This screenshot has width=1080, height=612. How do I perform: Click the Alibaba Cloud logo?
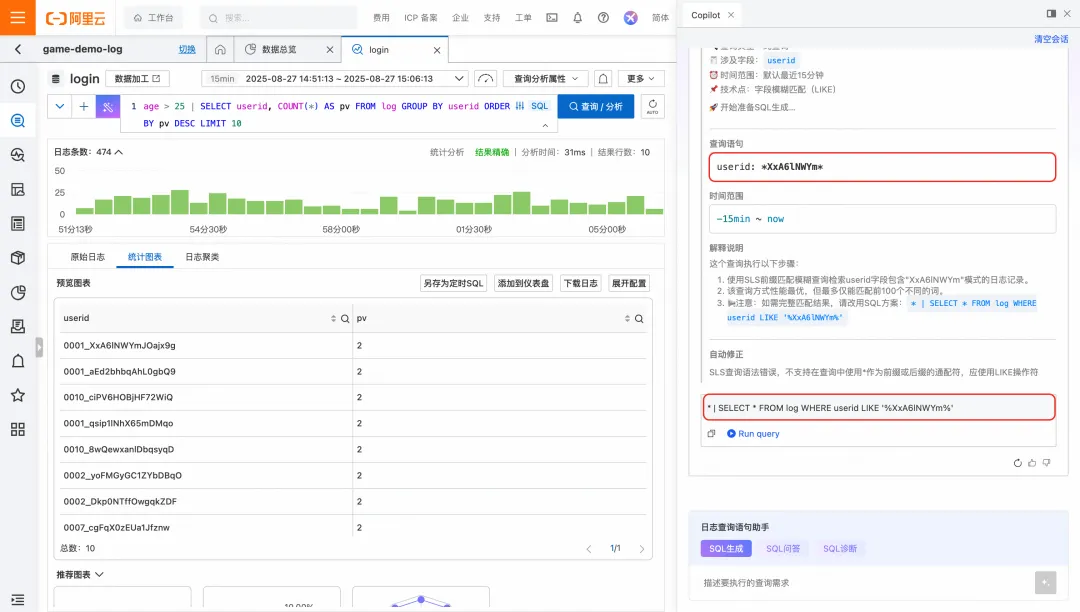click(76, 18)
